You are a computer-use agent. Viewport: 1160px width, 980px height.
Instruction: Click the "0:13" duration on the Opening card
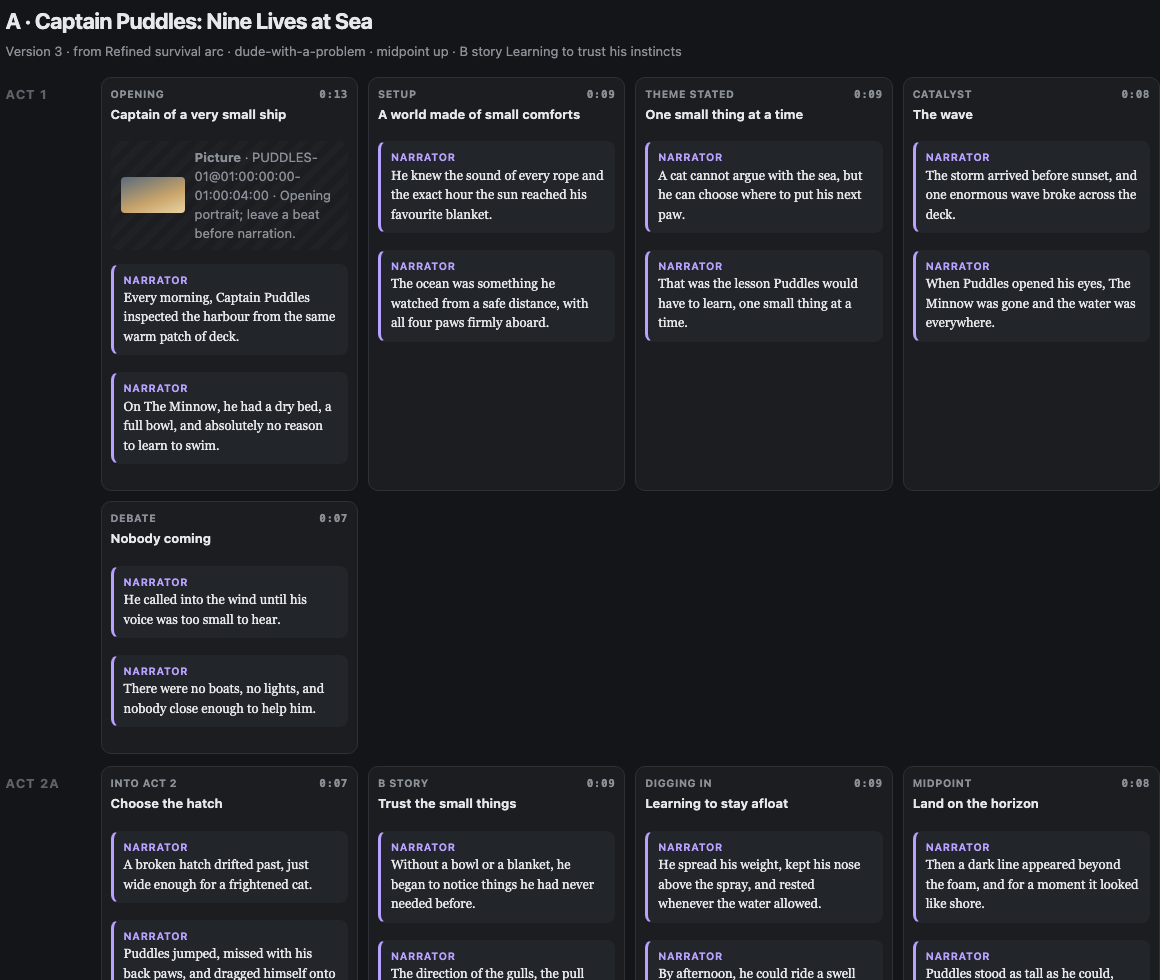click(x=333, y=95)
